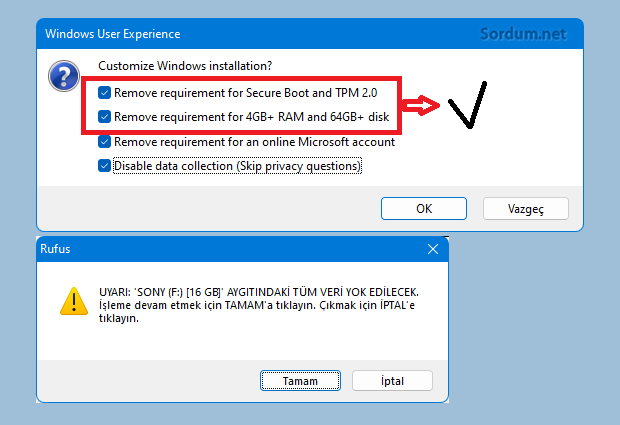
Task: Uncheck the 4GB+ RAM and 64GB+ disk checkbox
Action: (x=105, y=117)
